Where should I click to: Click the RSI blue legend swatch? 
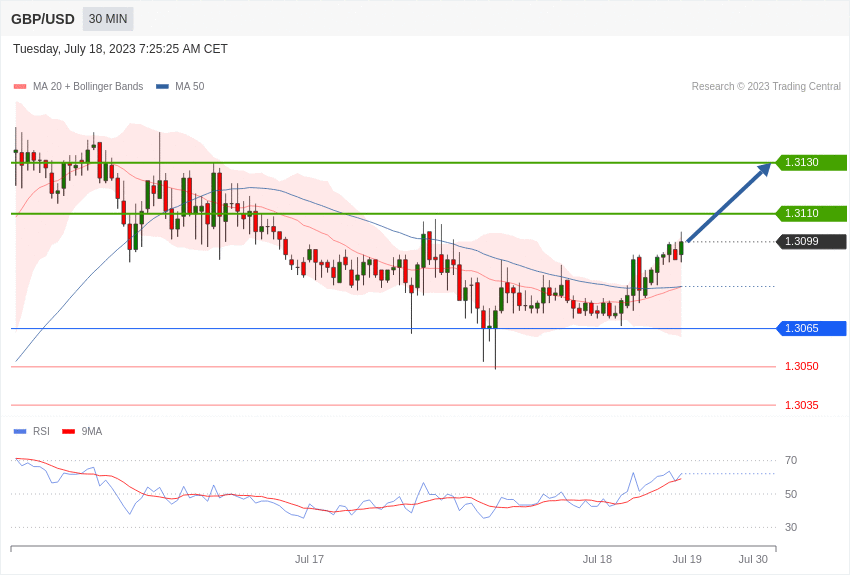point(20,431)
